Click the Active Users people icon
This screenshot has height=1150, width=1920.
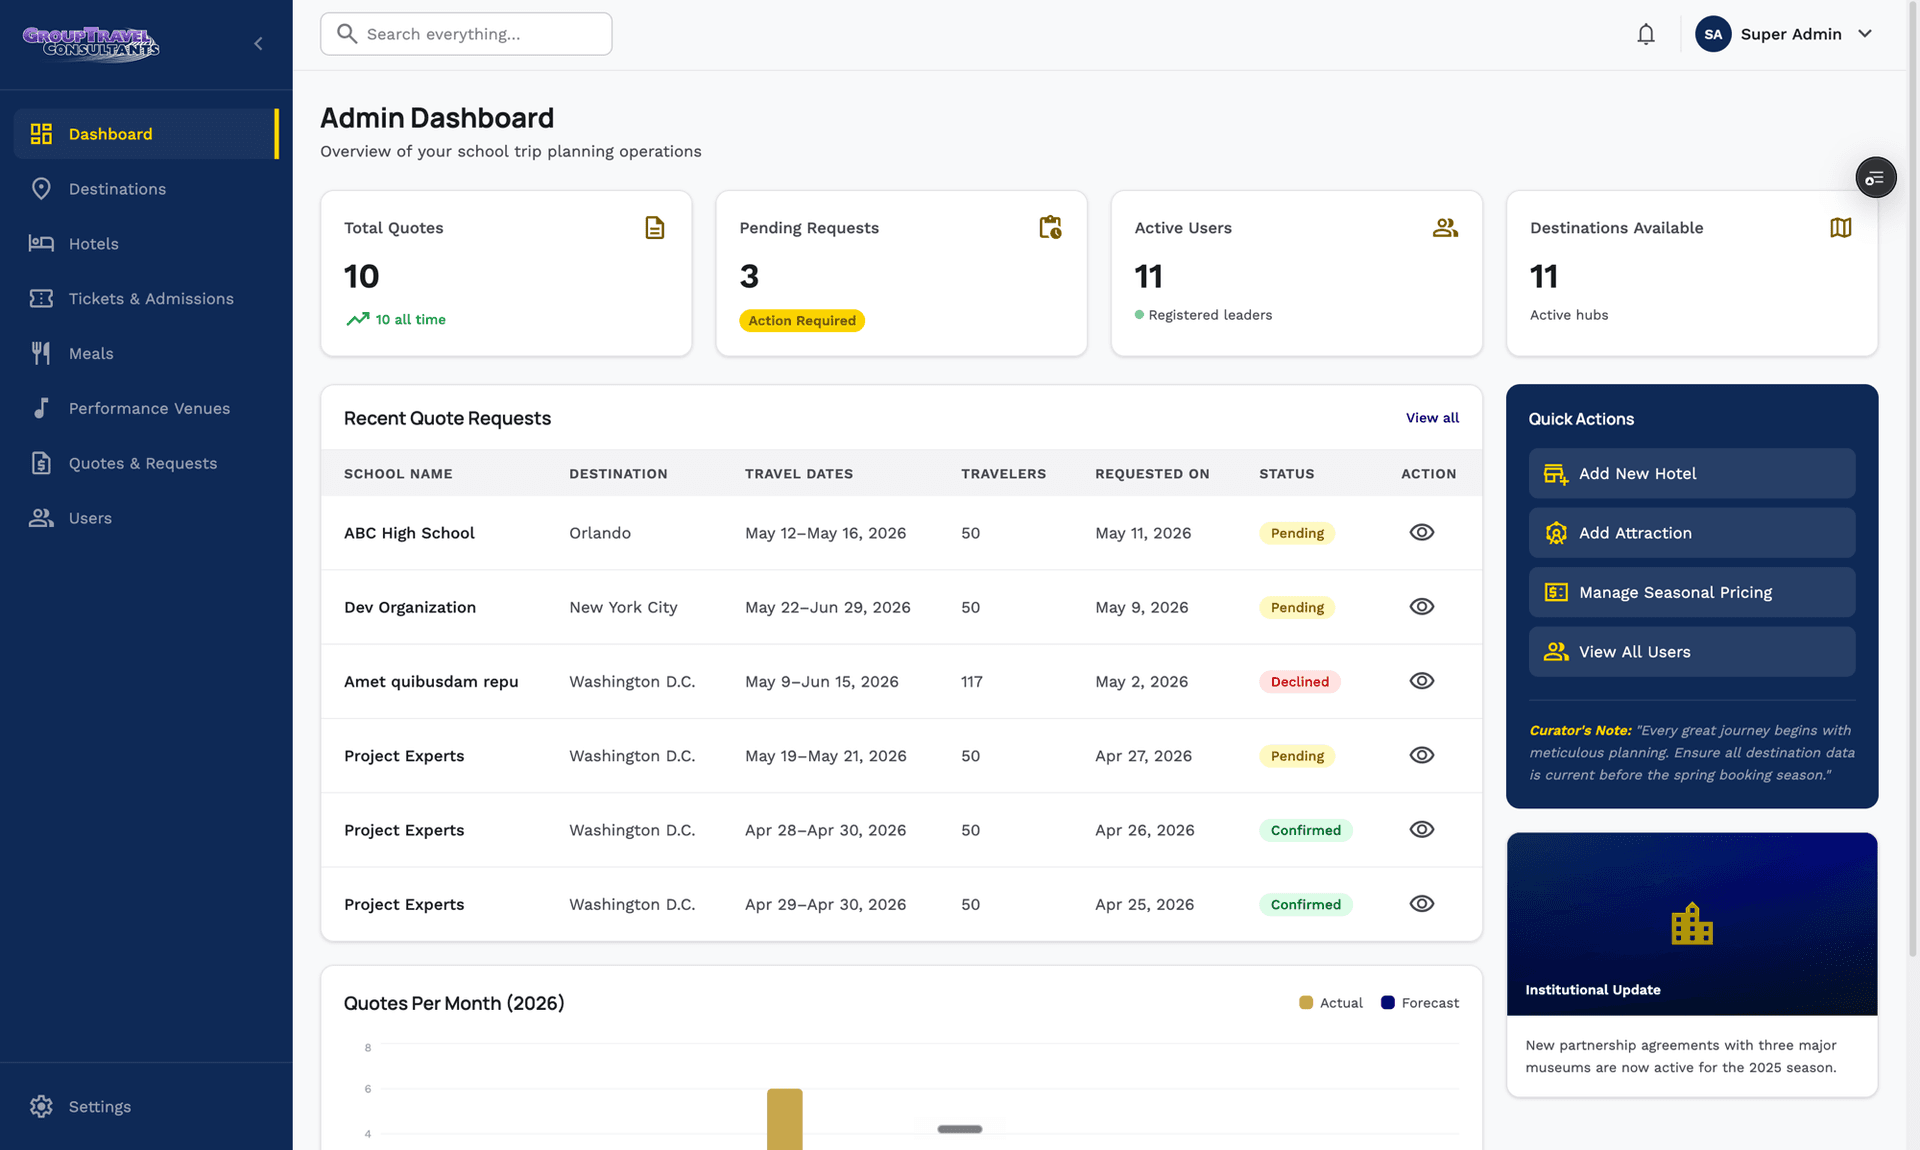[1445, 228]
